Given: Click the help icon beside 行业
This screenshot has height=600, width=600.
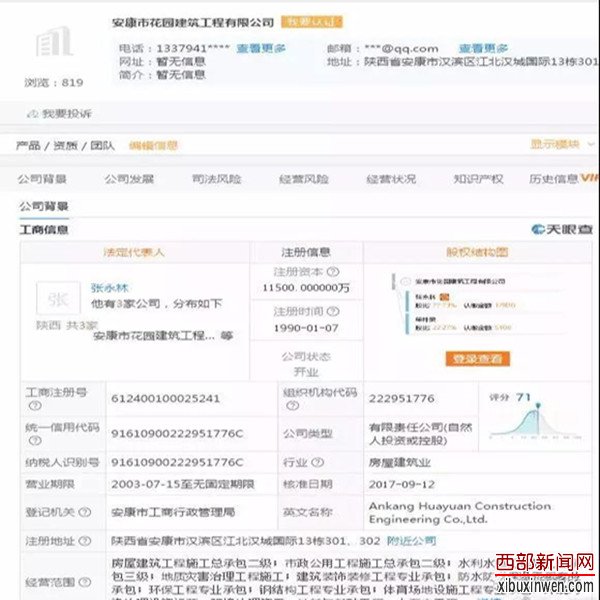Looking at the screenshot, I should coord(317,462).
